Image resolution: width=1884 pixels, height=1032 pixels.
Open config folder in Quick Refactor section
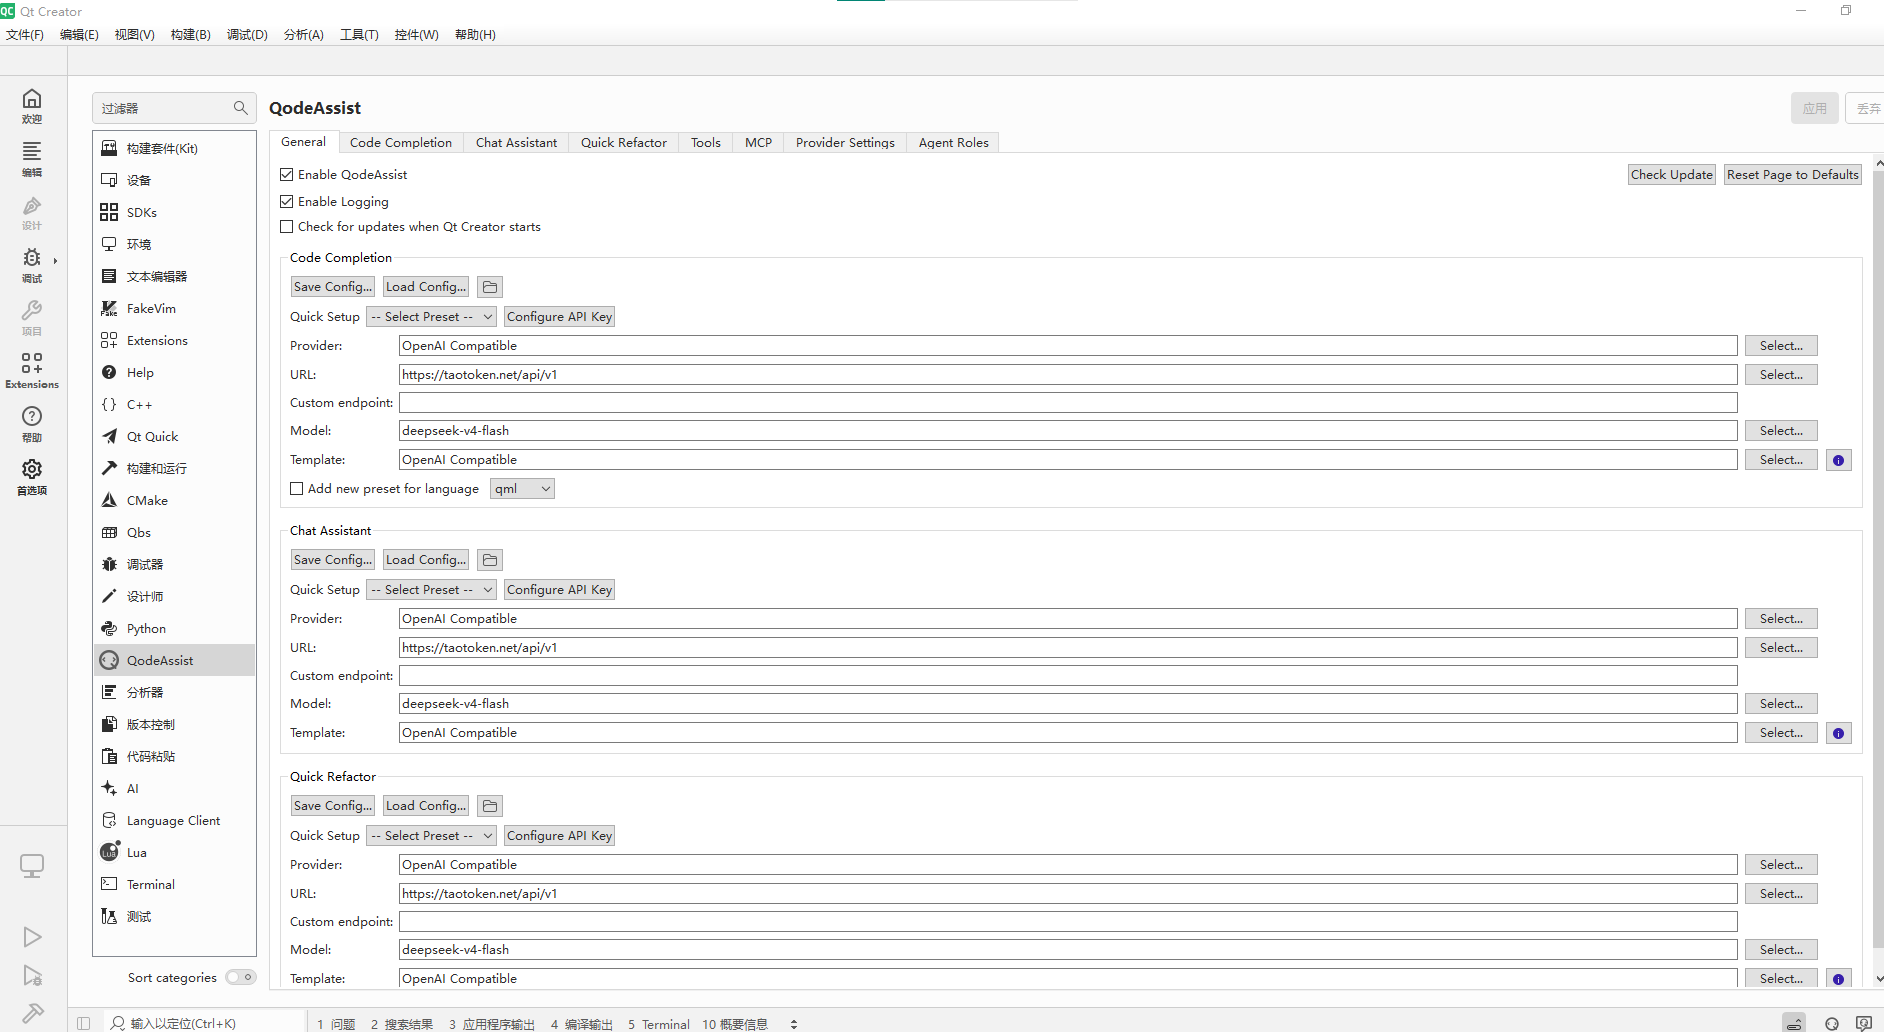[x=490, y=806]
